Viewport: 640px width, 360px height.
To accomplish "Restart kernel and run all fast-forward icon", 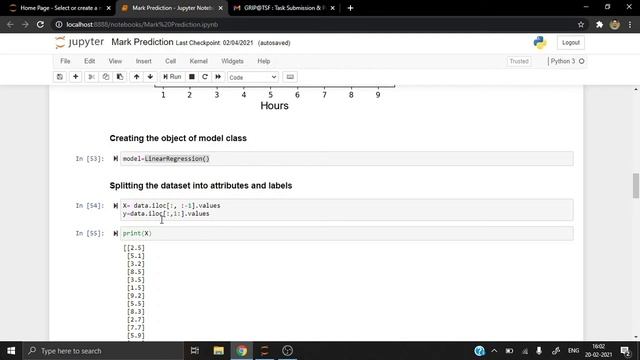I will pyautogui.click(x=218, y=77).
